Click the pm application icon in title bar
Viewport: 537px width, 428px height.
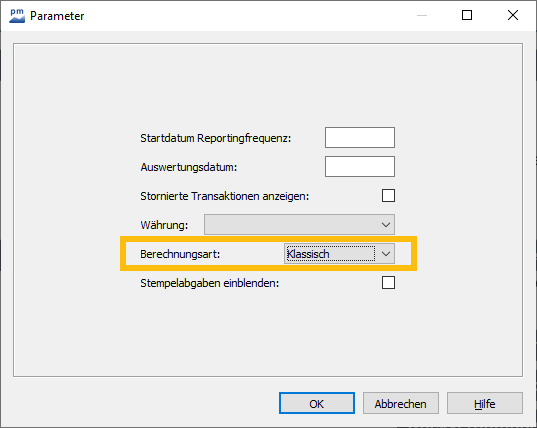pyautogui.click(x=17, y=16)
